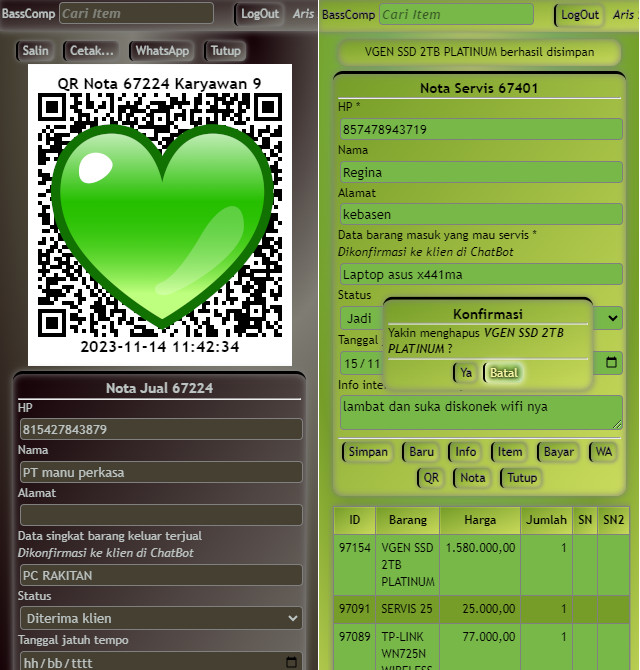Click the Harga column header
This screenshot has width=640, height=670.
(x=480, y=520)
